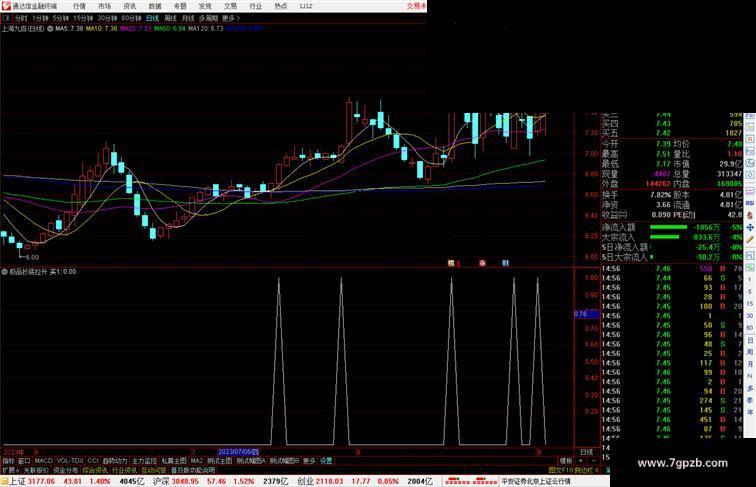This screenshot has width=756, height=487.
Task: Switch chart to 1分钟 period
Action: (40, 18)
